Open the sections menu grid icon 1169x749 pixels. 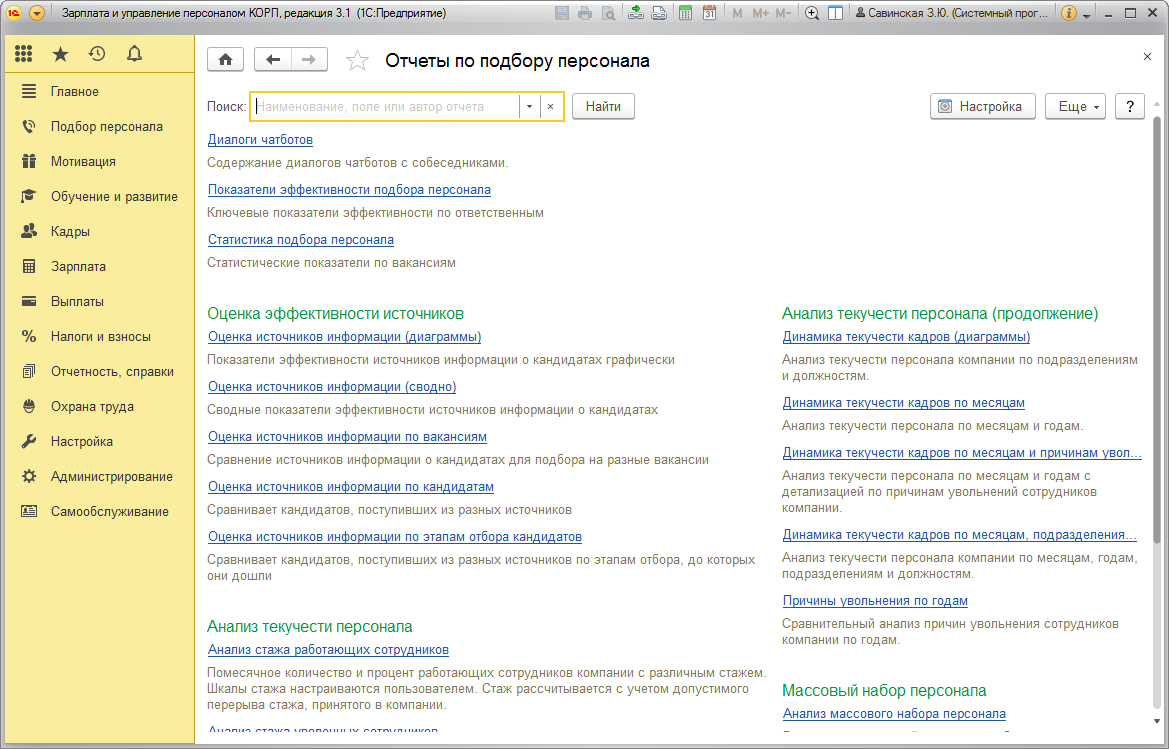point(24,54)
